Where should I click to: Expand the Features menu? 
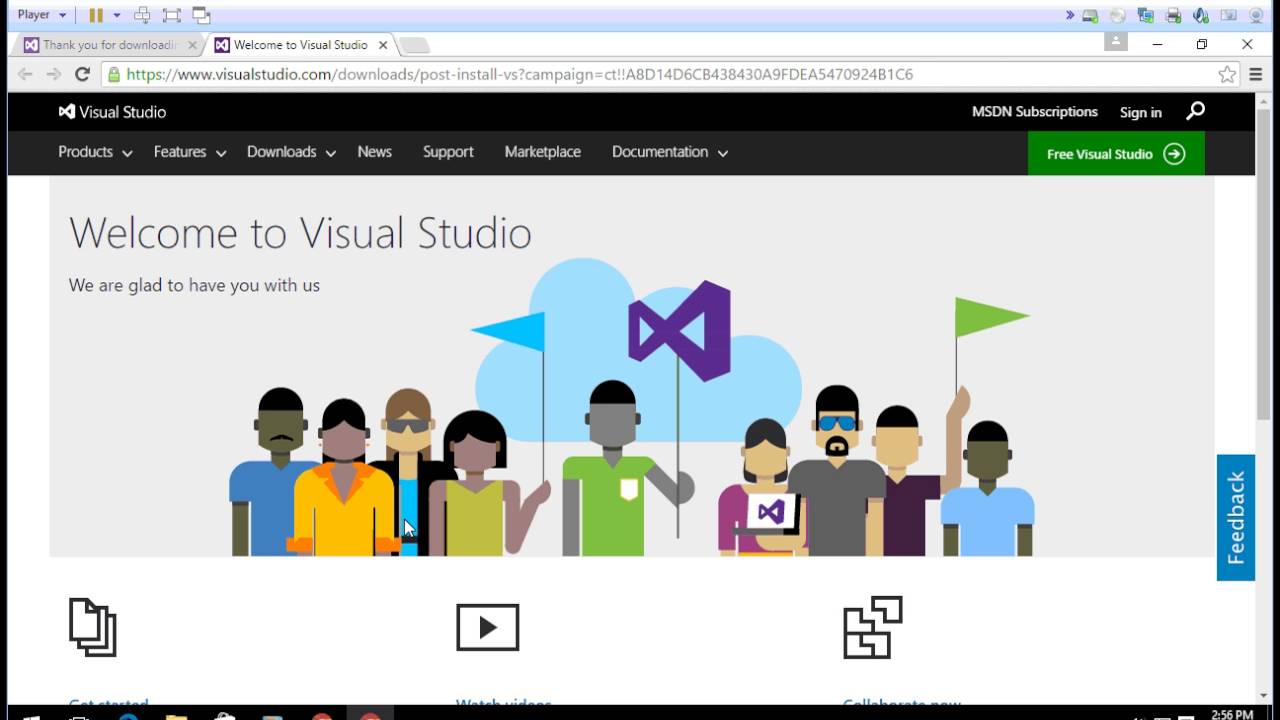click(190, 152)
